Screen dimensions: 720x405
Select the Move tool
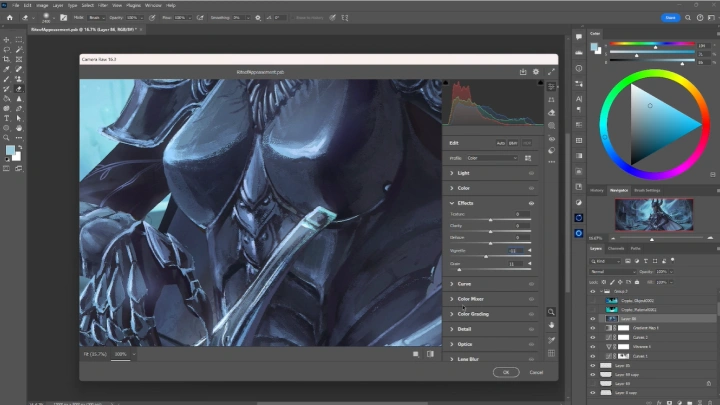tap(6, 39)
